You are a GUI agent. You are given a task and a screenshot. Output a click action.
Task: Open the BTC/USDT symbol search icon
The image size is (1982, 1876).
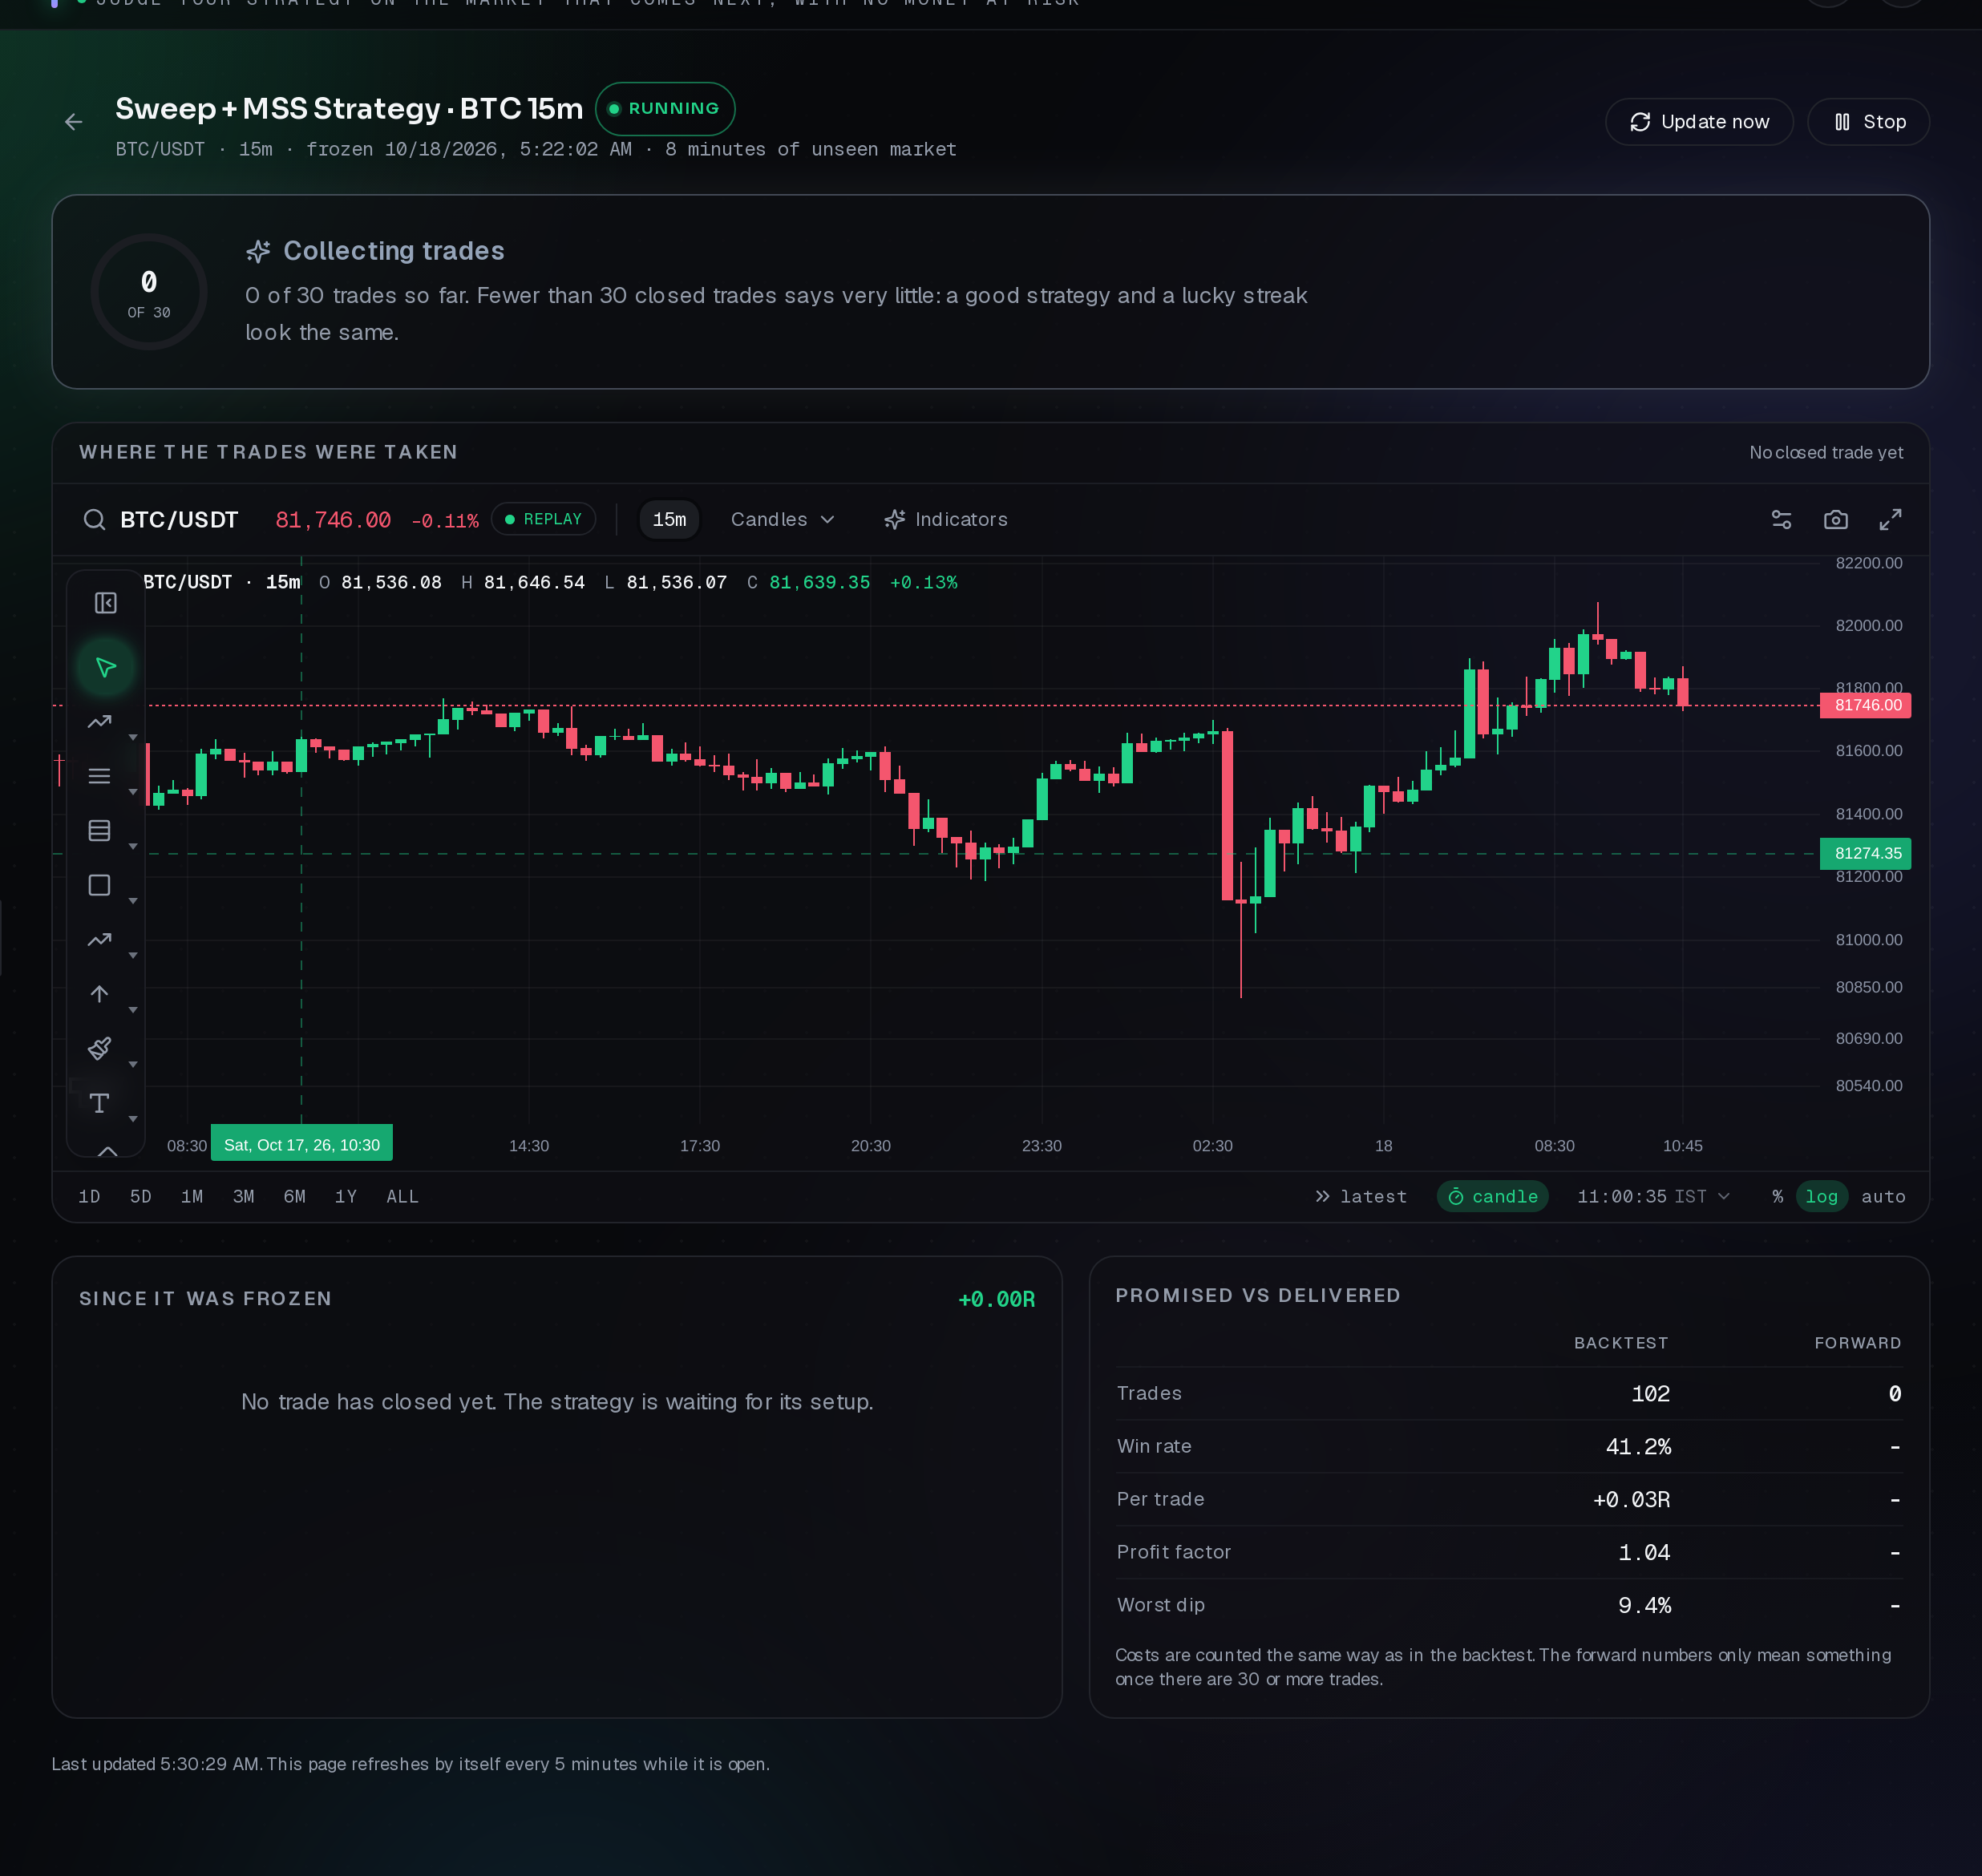tap(94, 519)
